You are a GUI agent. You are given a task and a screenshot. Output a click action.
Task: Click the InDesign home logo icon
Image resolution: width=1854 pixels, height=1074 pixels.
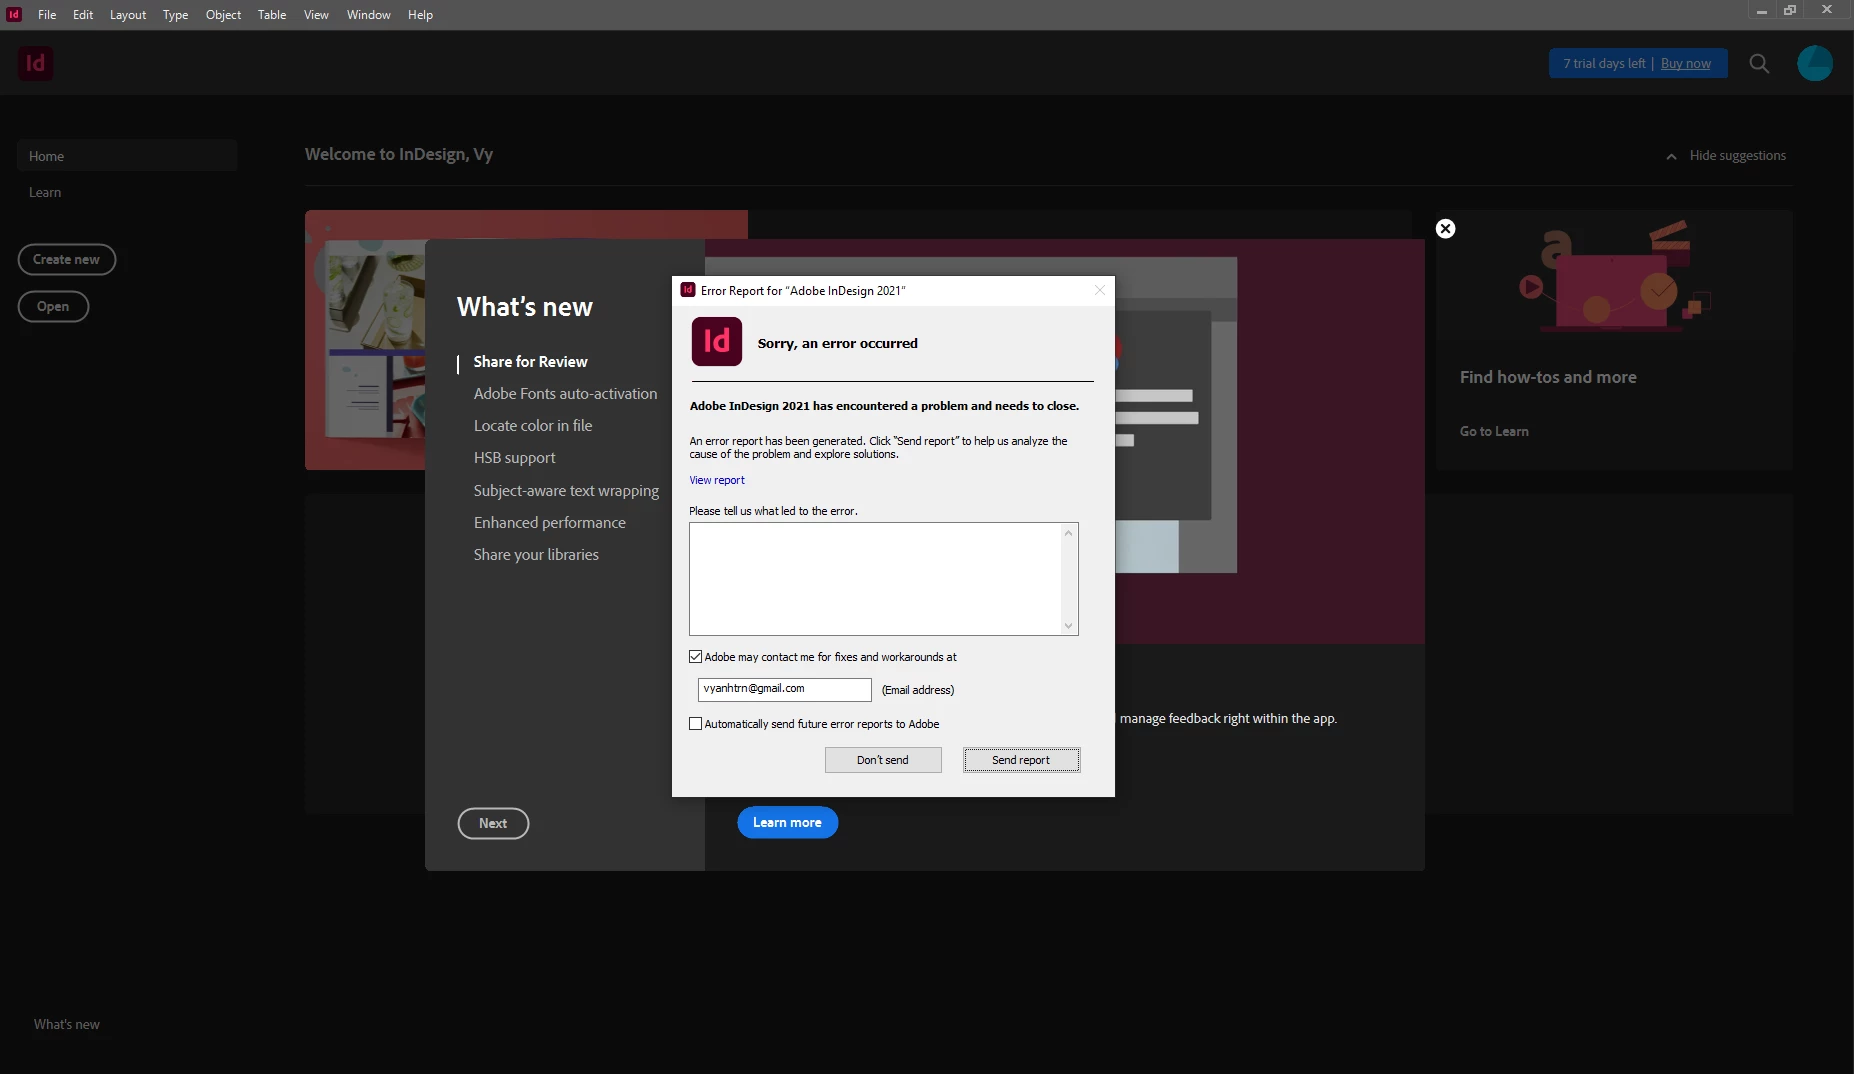pos(35,63)
